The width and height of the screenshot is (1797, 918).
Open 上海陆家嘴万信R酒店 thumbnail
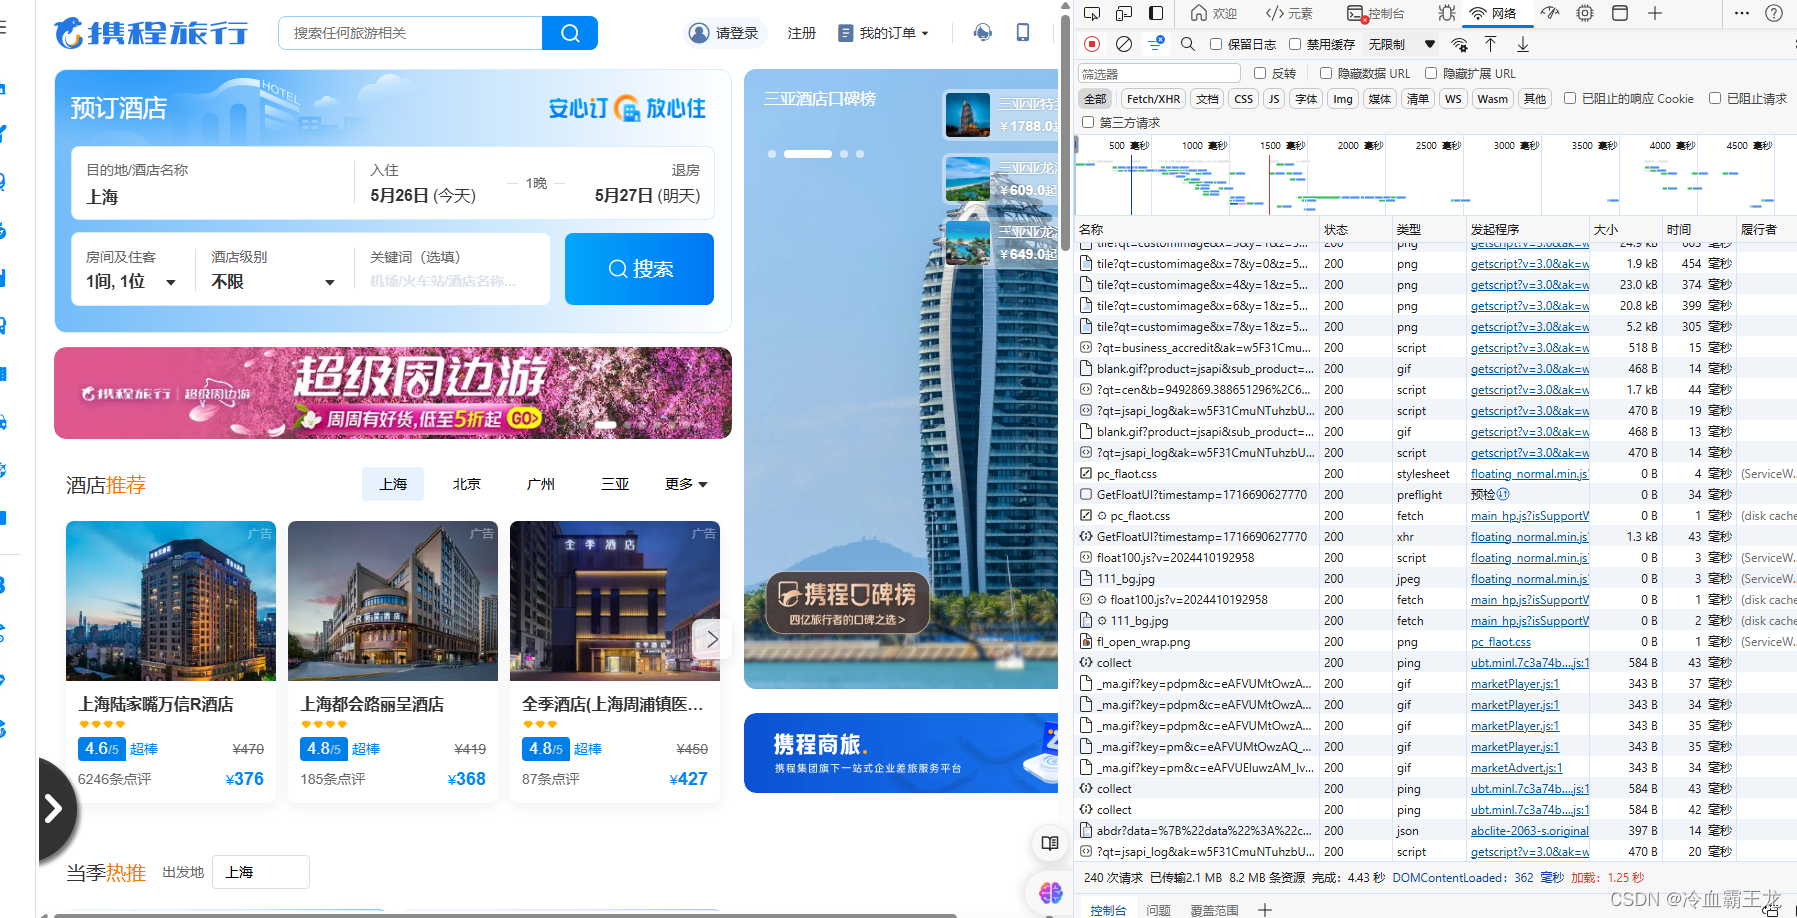coord(171,601)
